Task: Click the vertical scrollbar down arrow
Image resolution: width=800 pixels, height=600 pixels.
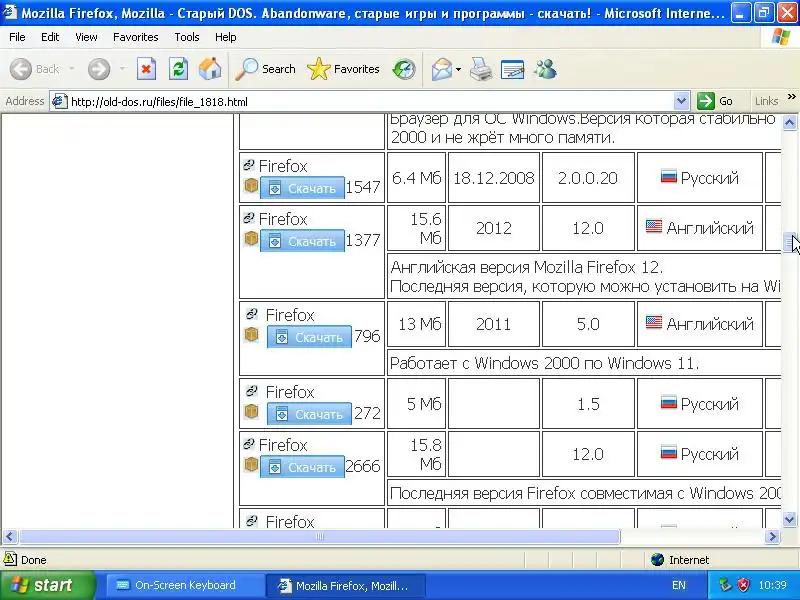Action: coord(789,520)
